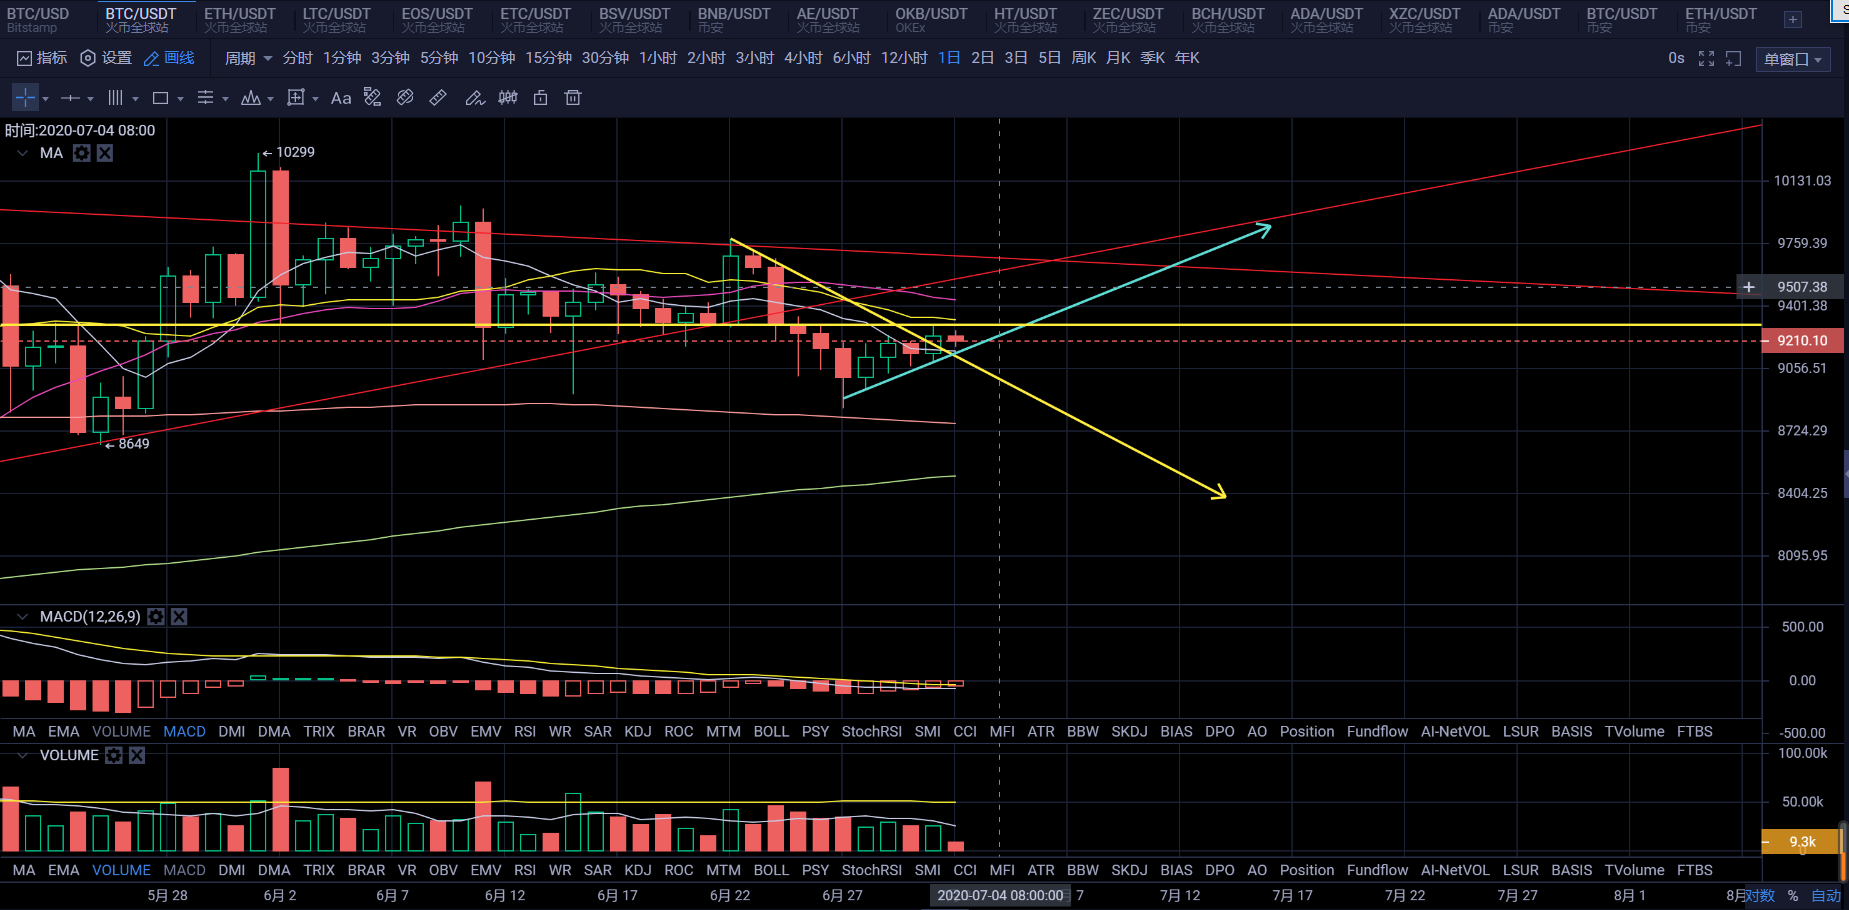This screenshot has width=1849, height=910.
Task: Click the candlestick icon in drawing toolbar
Action: pos(508,97)
